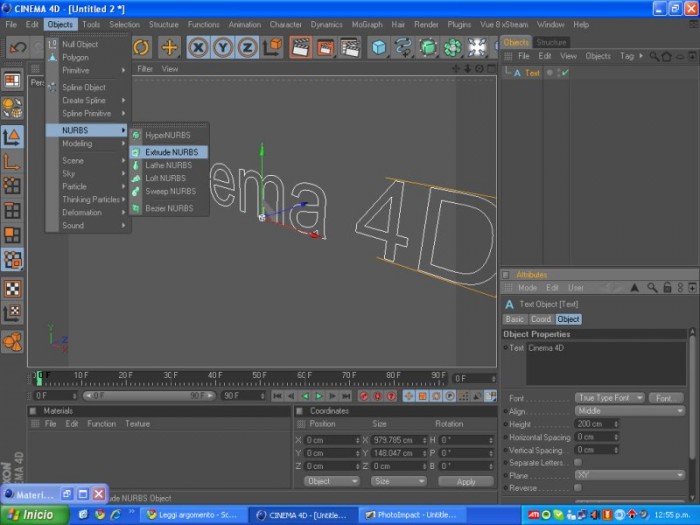This screenshot has width=700, height=525.
Task: Open the Size mode dropdown
Action: click(398, 481)
